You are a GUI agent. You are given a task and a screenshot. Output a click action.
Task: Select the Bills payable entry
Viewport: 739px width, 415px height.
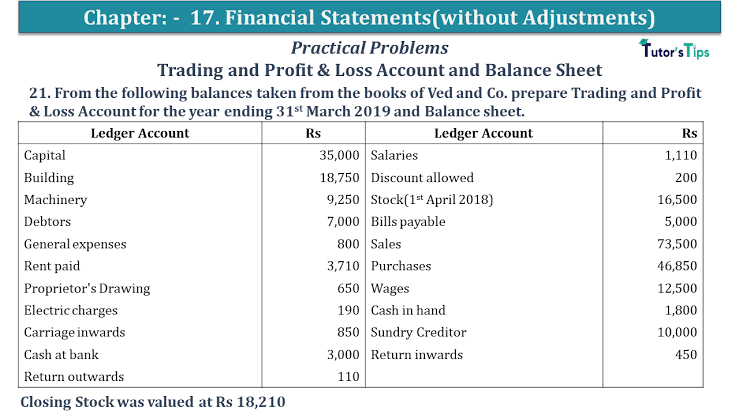[408, 221]
